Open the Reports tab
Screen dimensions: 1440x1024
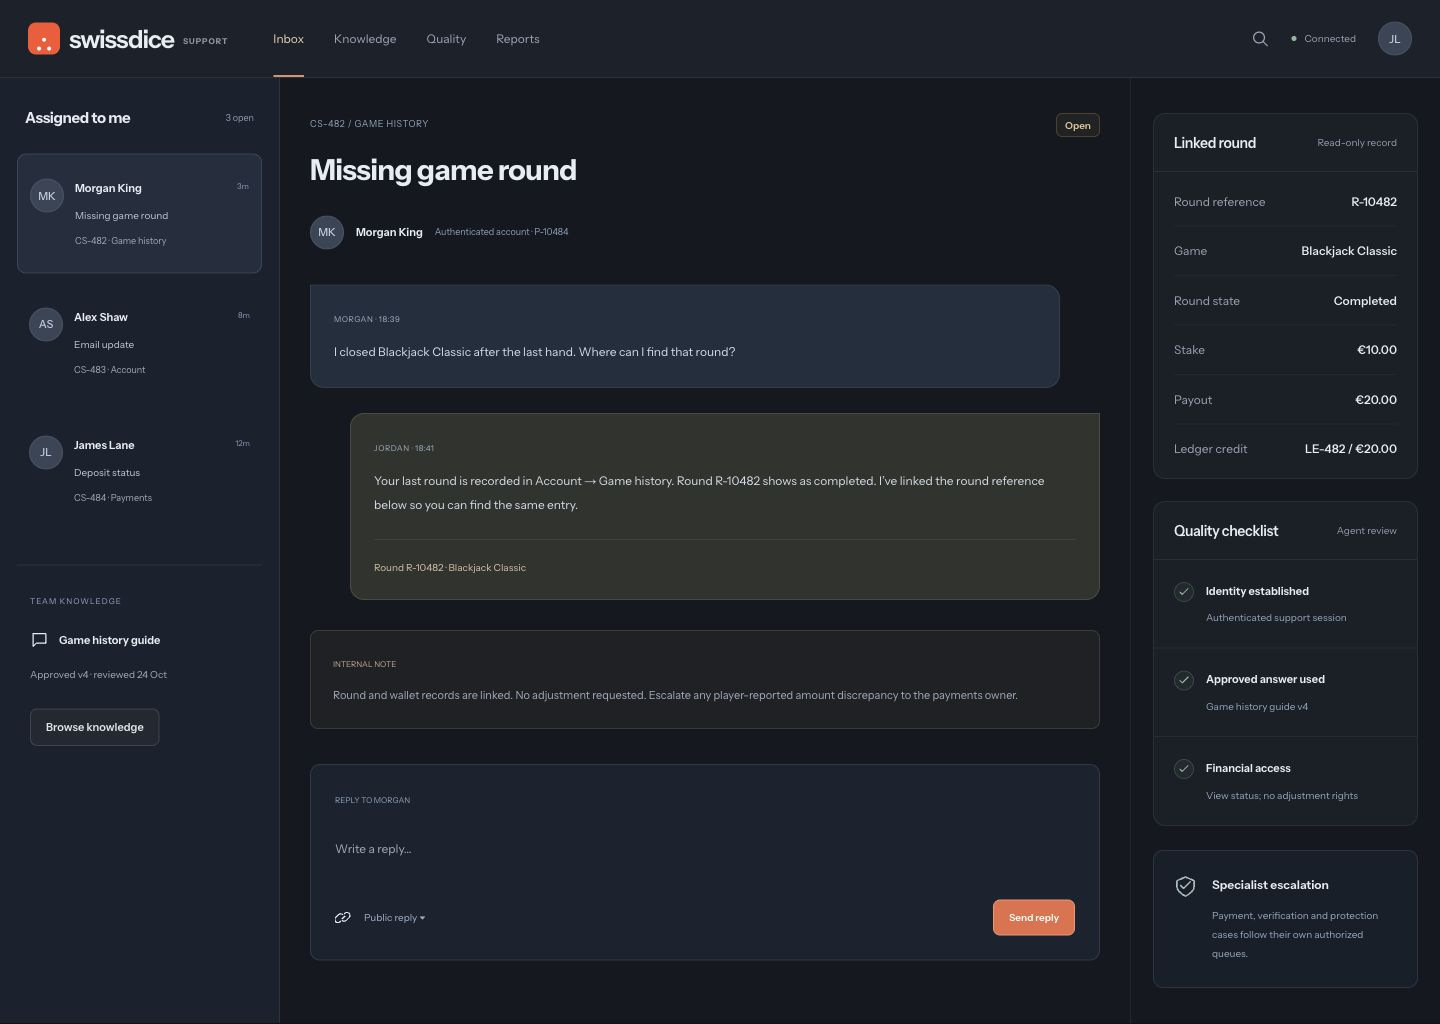click(x=518, y=39)
